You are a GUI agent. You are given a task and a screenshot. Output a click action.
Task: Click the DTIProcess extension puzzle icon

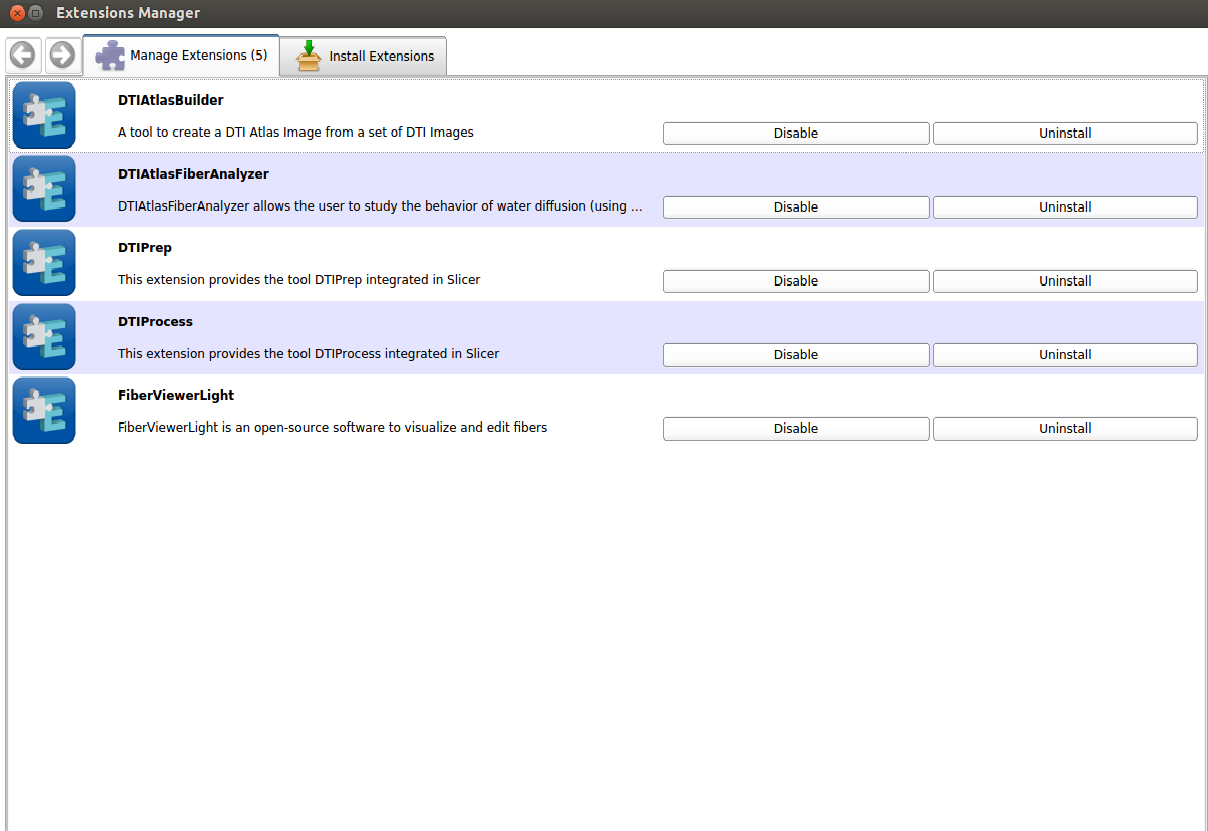point(44,337)
